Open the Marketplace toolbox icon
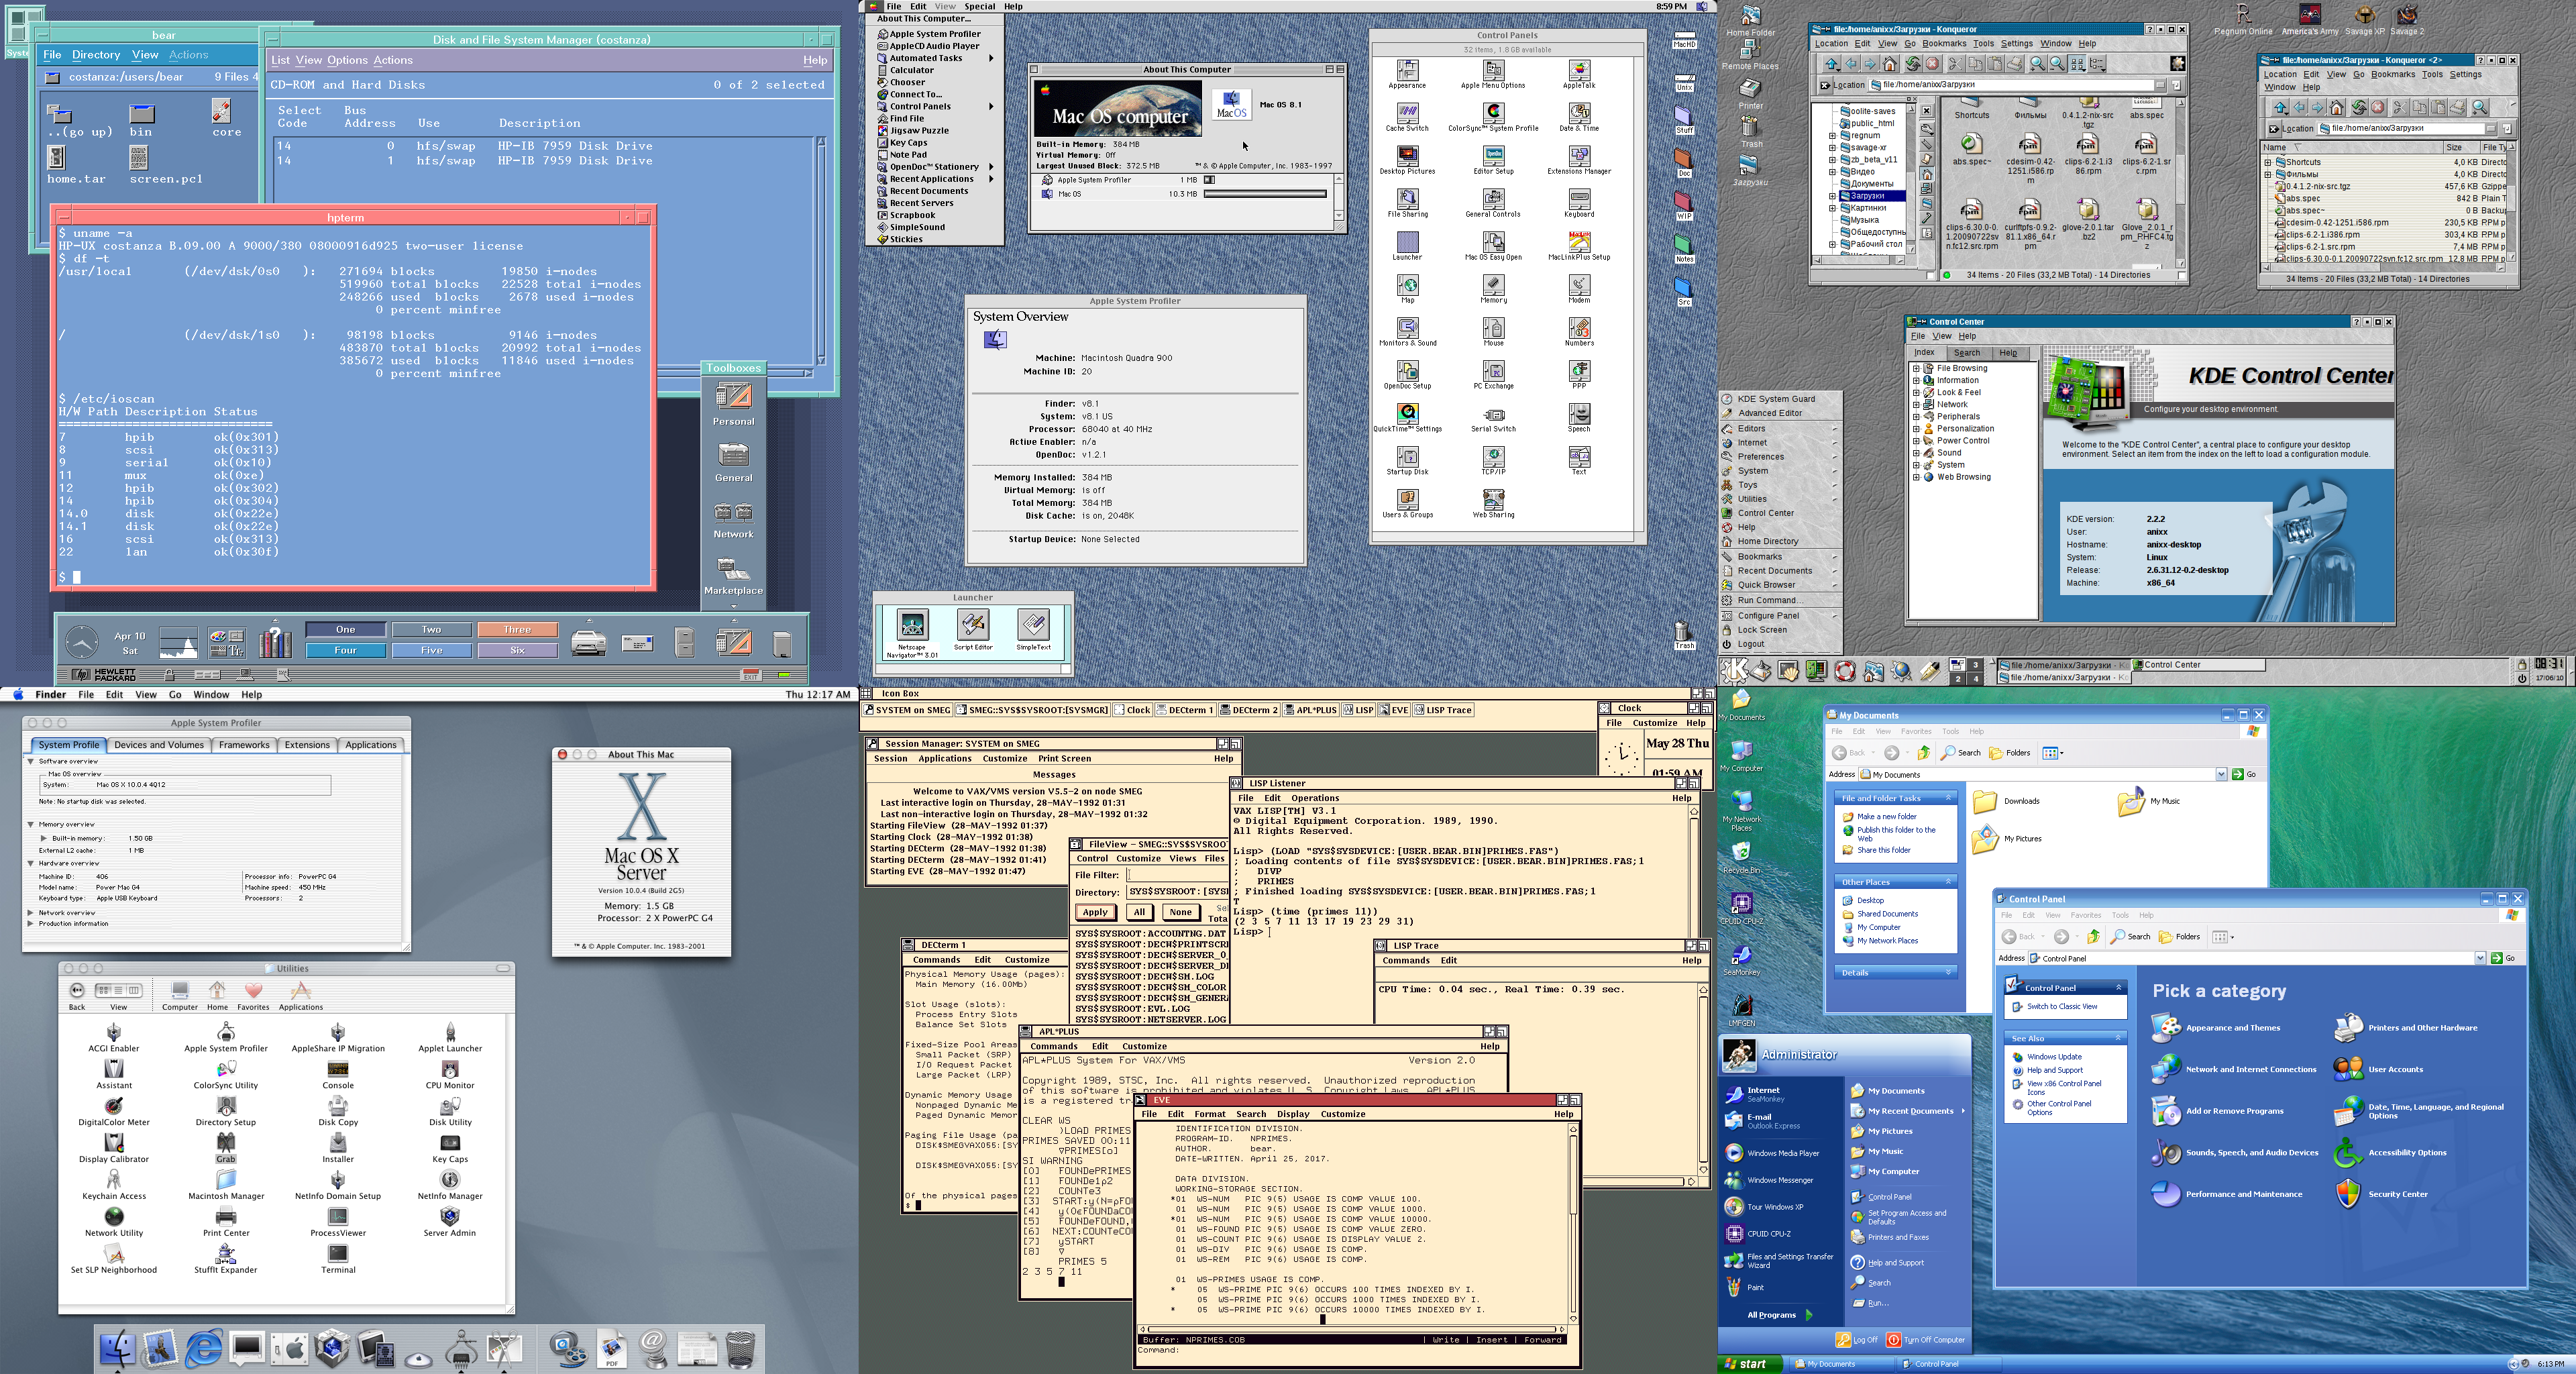The width and height of the screenshot is (2576, 1374). tap(733, 570)
